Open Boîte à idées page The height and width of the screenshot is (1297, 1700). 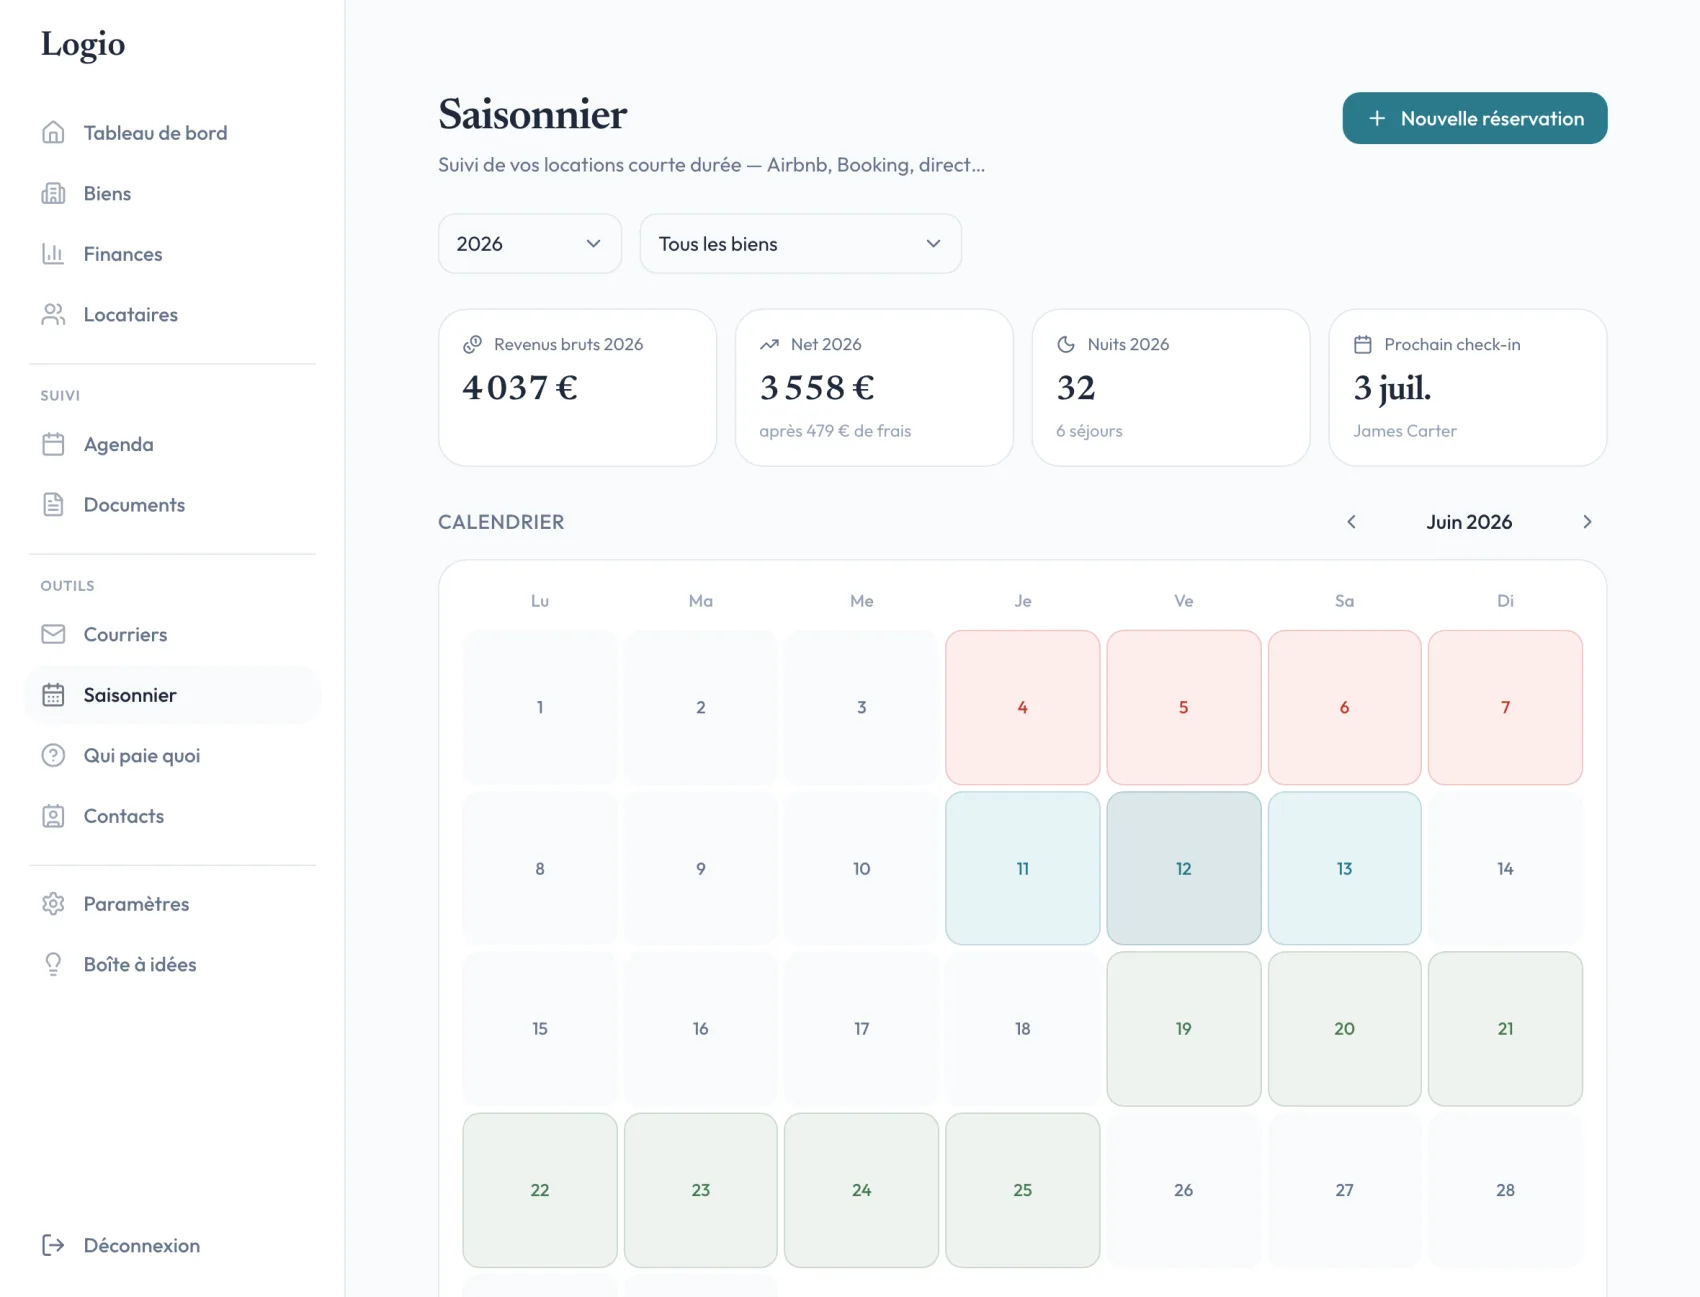pyautogui.click(x=172, y=964)
